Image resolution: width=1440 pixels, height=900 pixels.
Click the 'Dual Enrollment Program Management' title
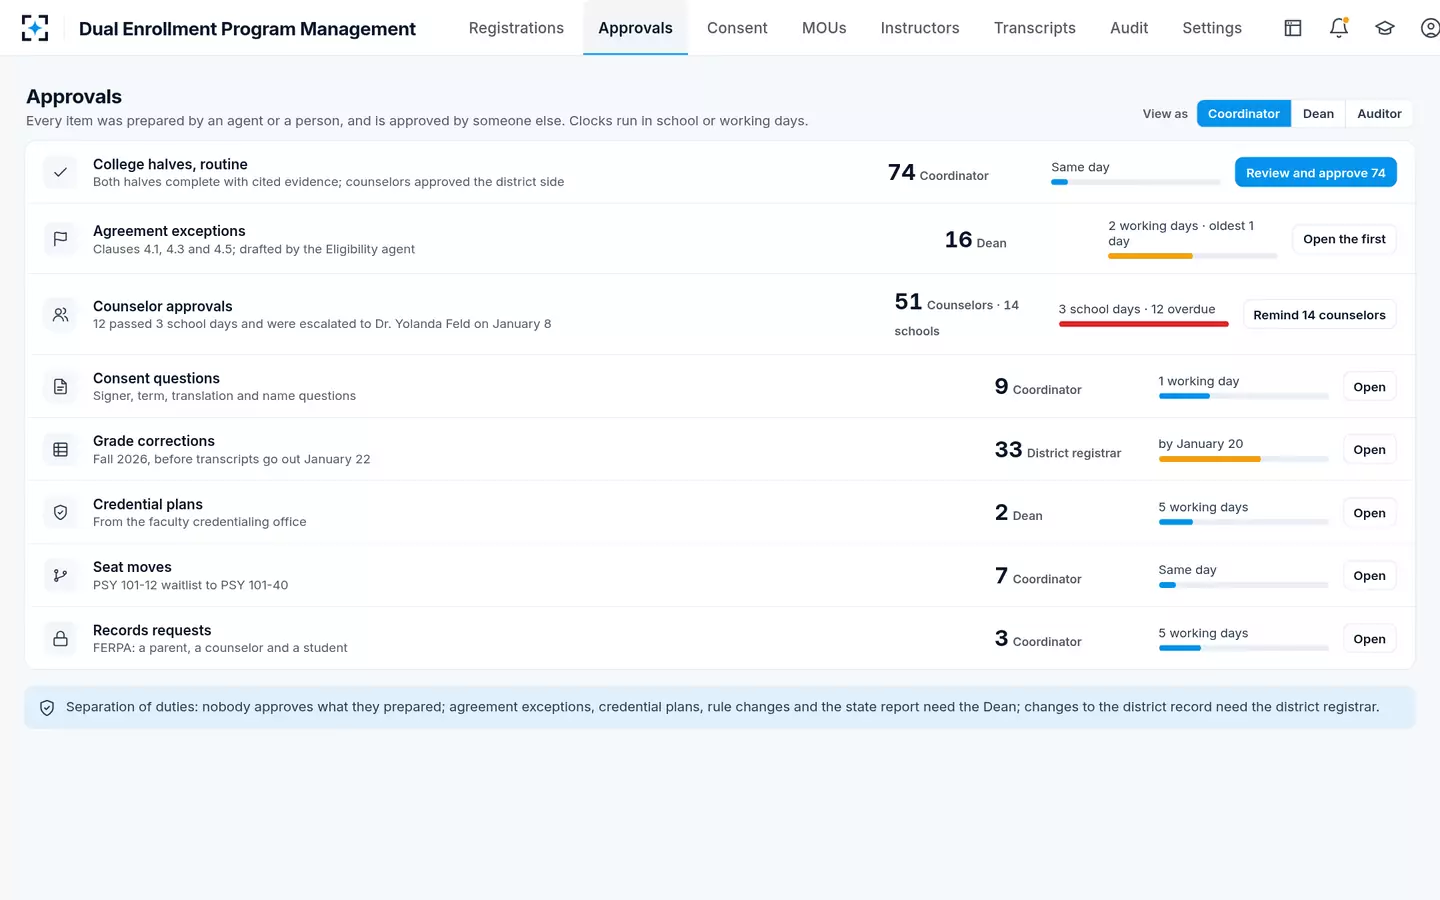[x=247, y=29]
